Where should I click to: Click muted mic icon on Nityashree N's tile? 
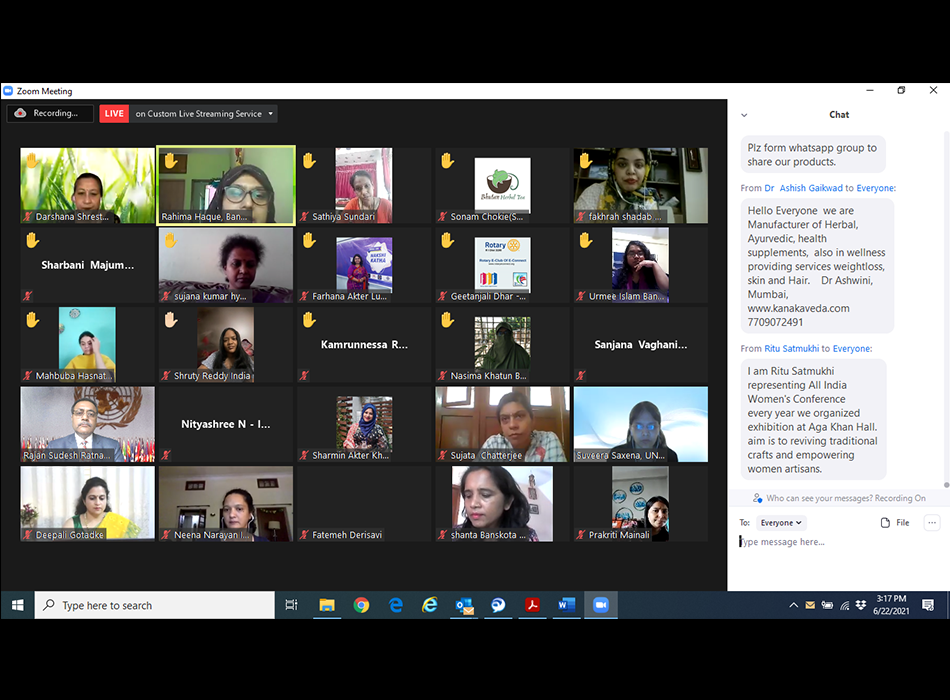coord(166,455)
